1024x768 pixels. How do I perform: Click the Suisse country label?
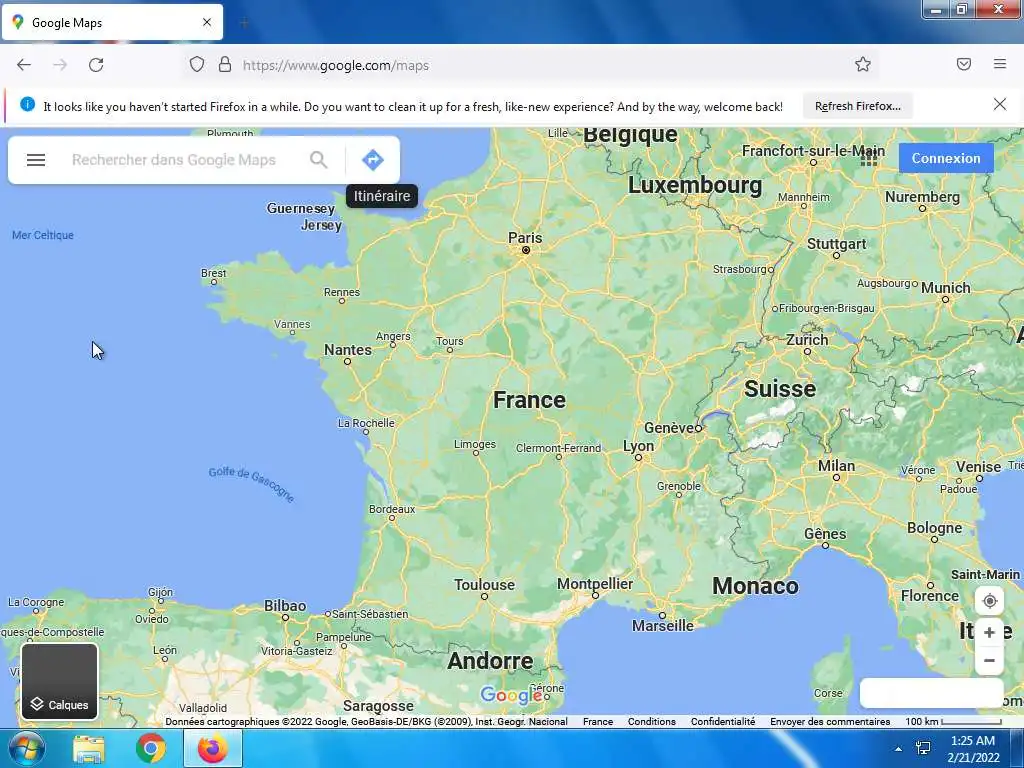pos(780,389)
